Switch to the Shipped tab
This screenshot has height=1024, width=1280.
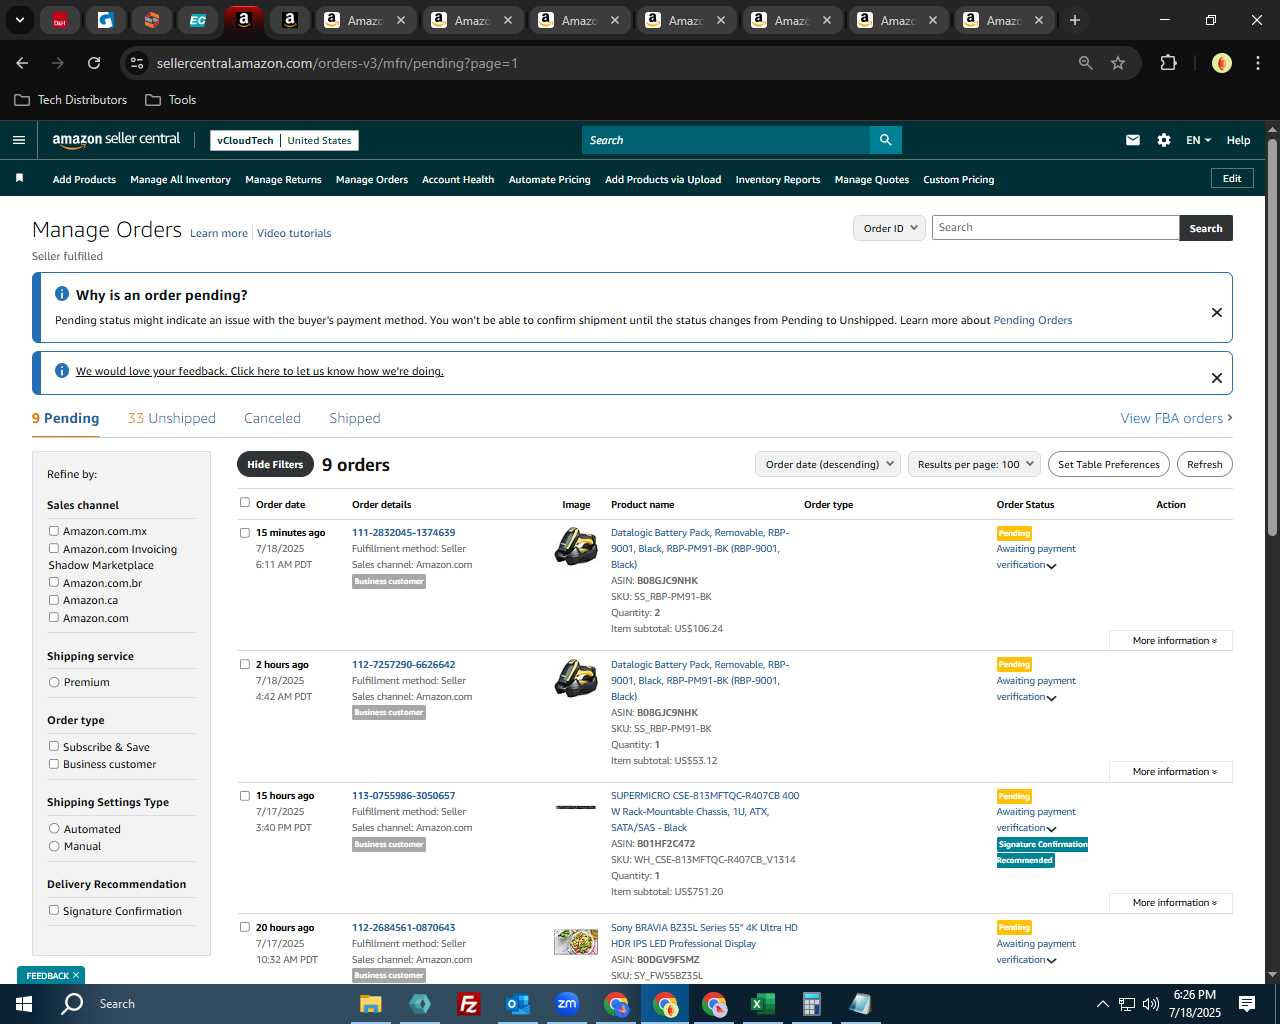coord(355,418)
